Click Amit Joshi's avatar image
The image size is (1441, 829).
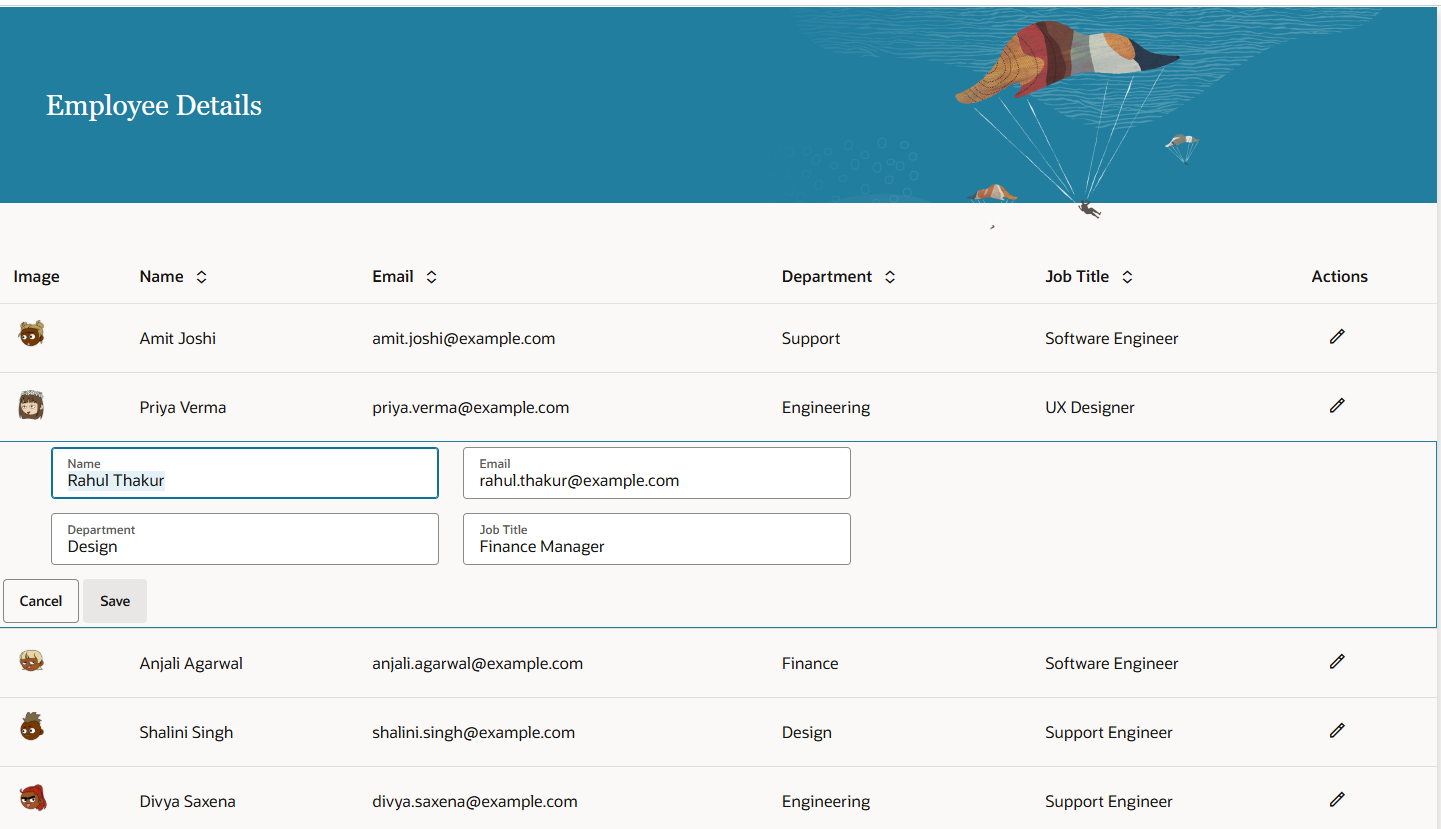click(x=32, y=335)
